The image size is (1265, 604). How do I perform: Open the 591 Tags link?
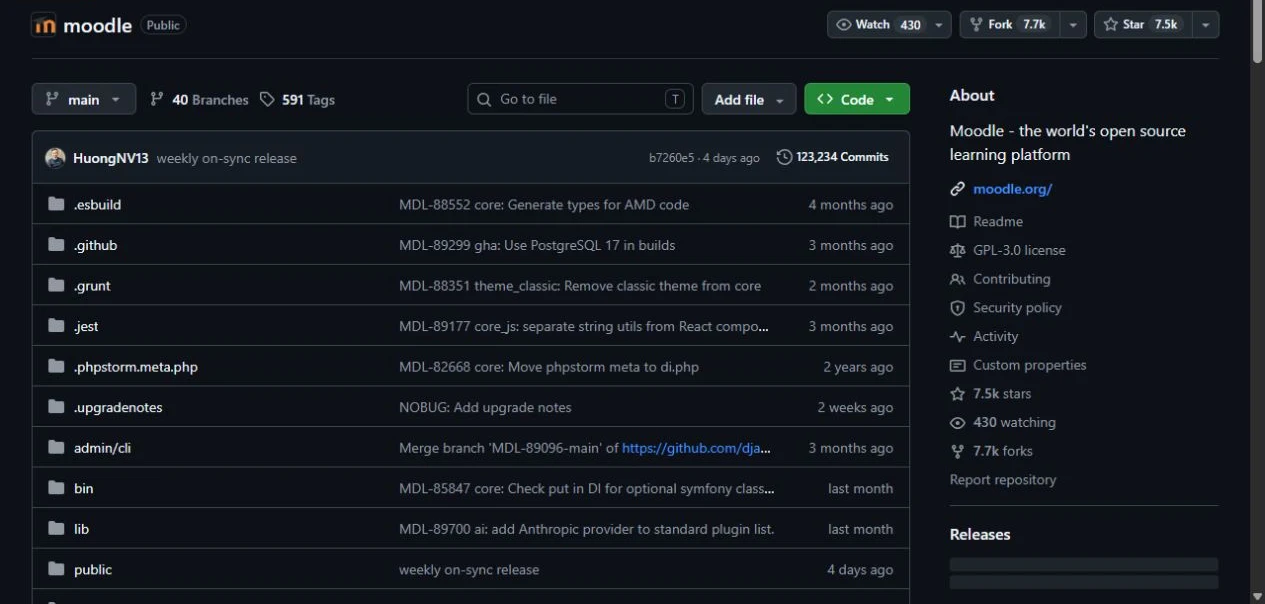click(x=297, y=99)
